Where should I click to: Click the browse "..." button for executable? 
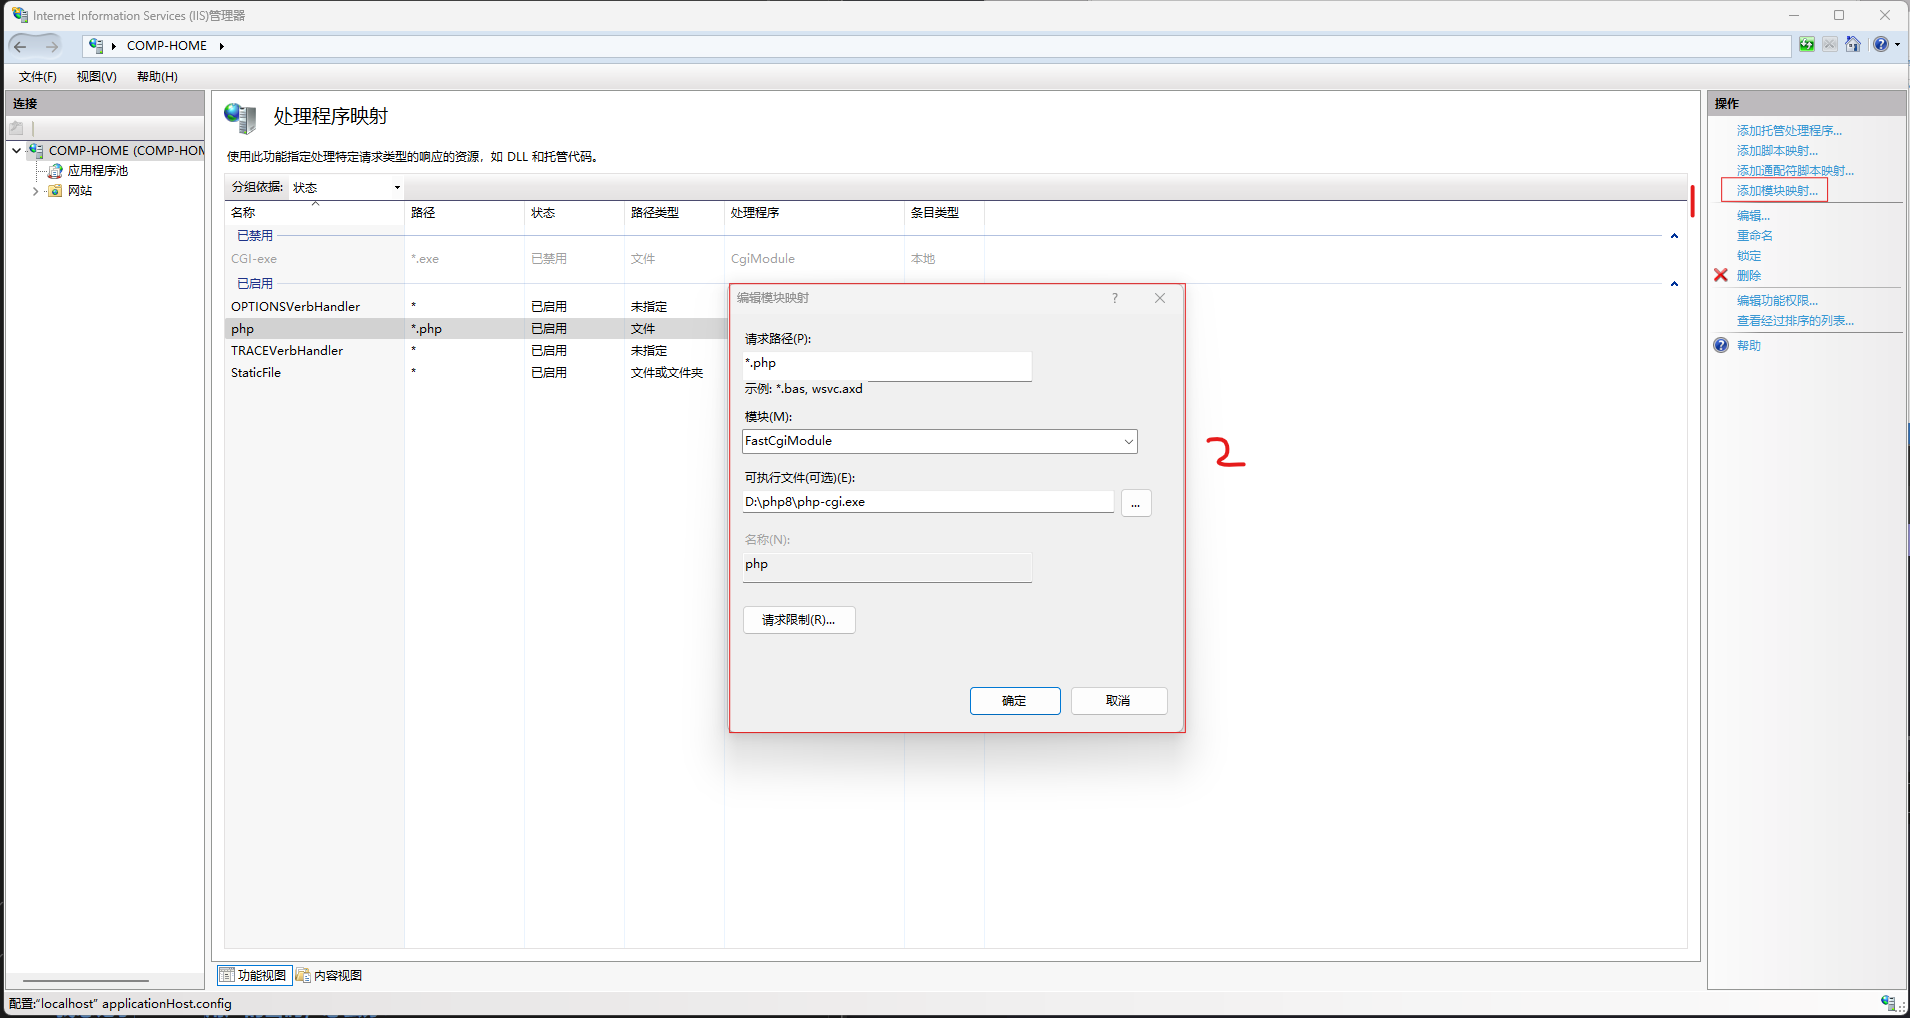1135,503
